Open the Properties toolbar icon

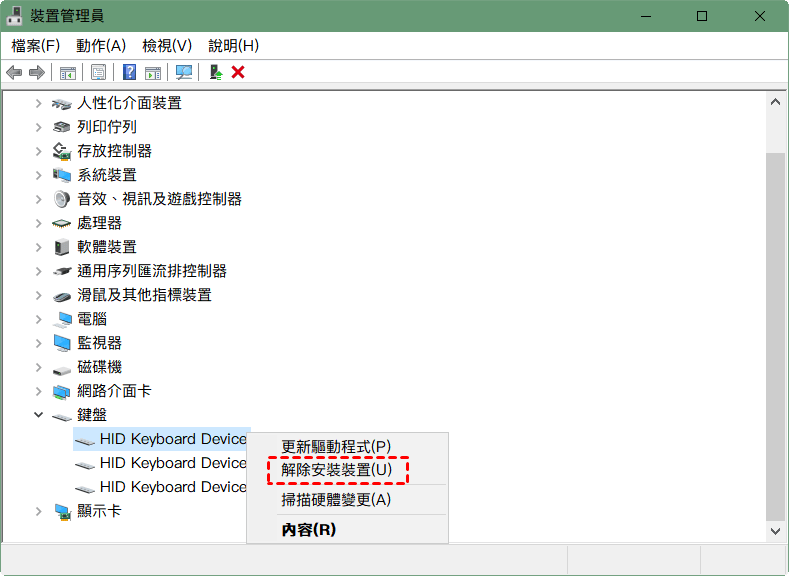pyautogui.click(x=99, y=72)
